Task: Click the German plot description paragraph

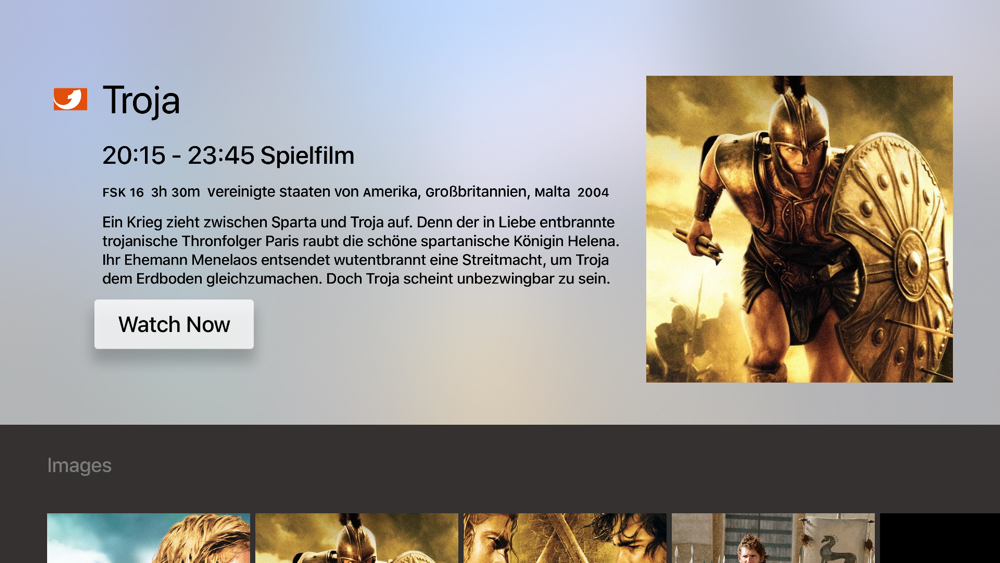Action: tap(360, 250)
